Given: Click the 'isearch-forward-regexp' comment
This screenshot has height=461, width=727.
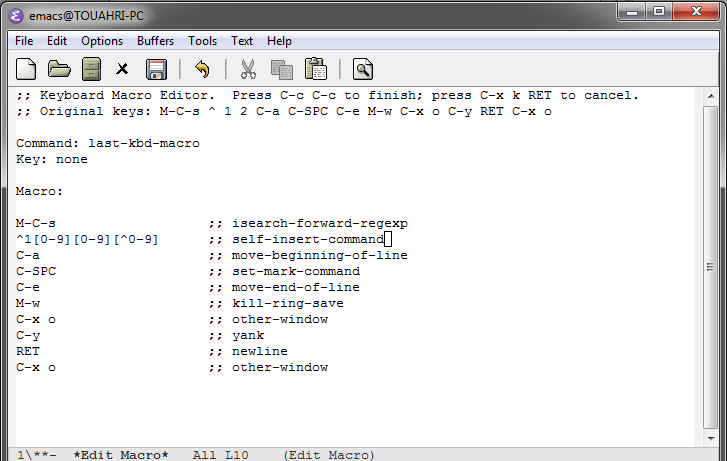Looking at the screenshot, I should [x=320, y=224].
